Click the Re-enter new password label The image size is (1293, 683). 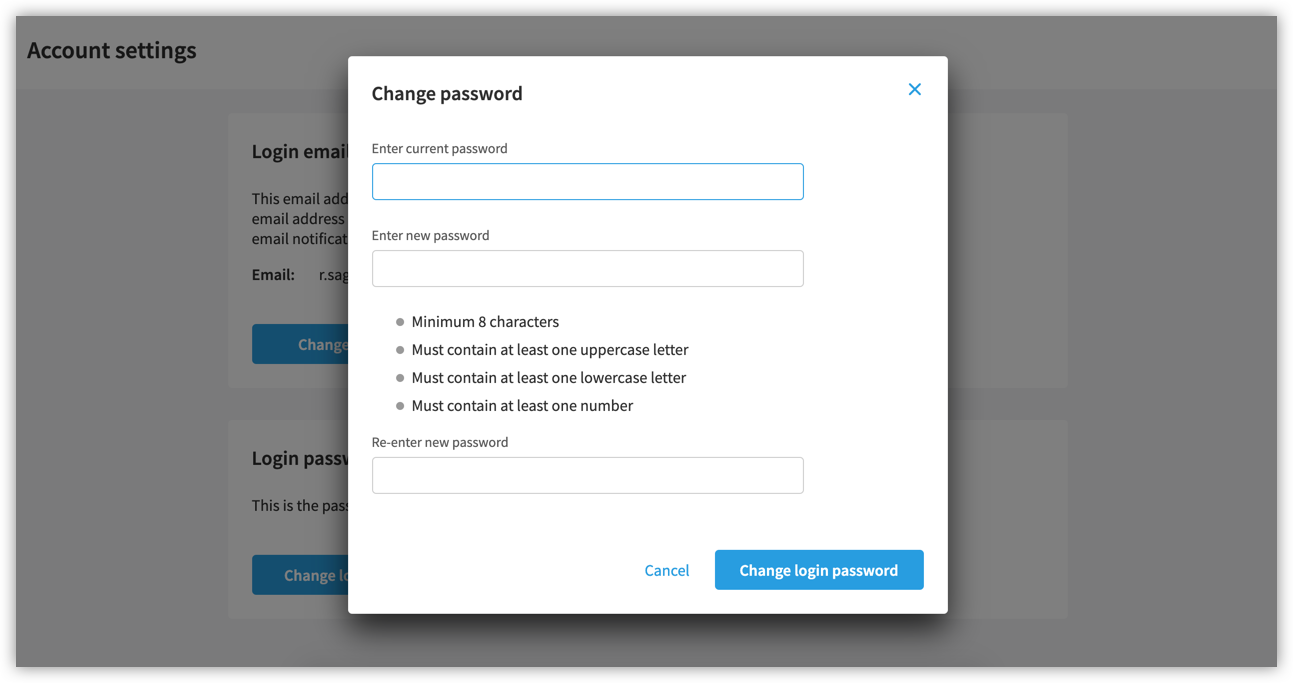pos(440,442)
